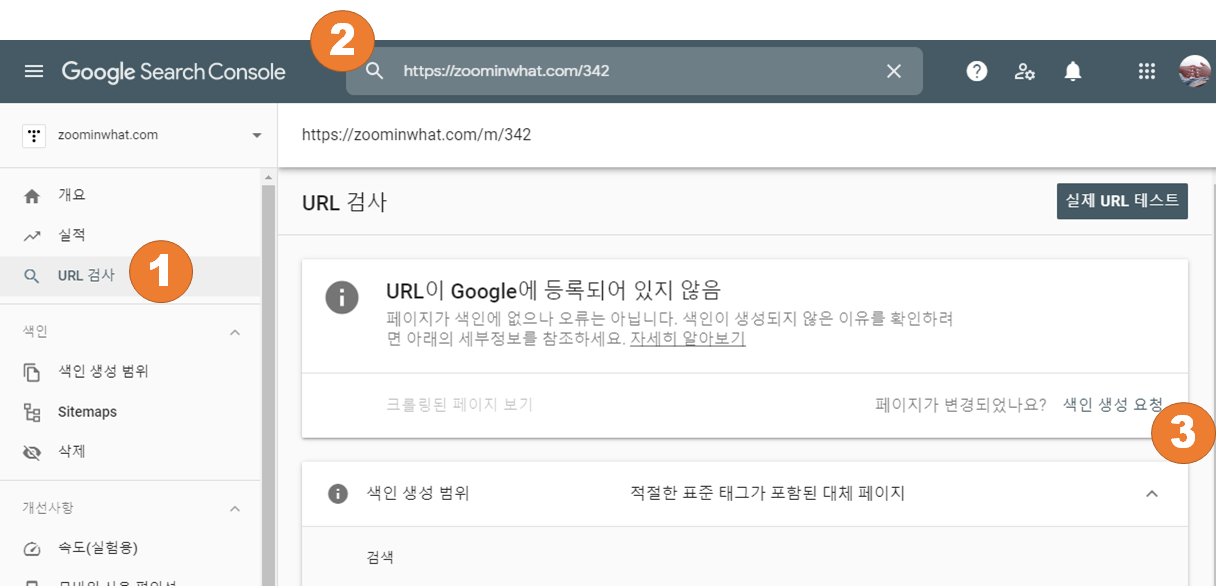Collapse the 색인 생성 범위 detail card
Image resolution: width=1224 pixels, height=586 pixels.
click(x=1152, y=494)
